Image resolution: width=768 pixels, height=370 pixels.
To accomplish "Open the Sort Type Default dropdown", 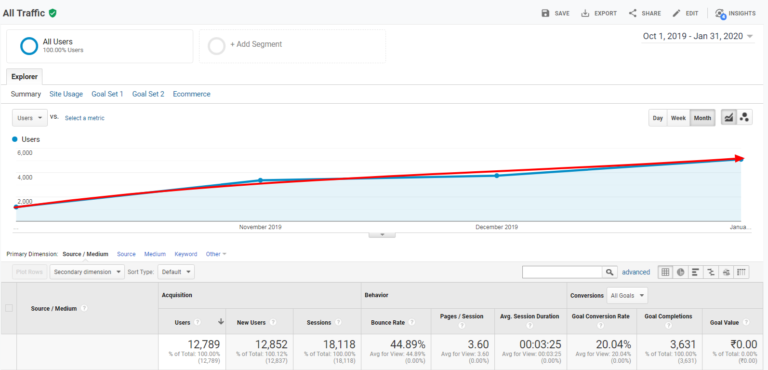I will 176,272.
